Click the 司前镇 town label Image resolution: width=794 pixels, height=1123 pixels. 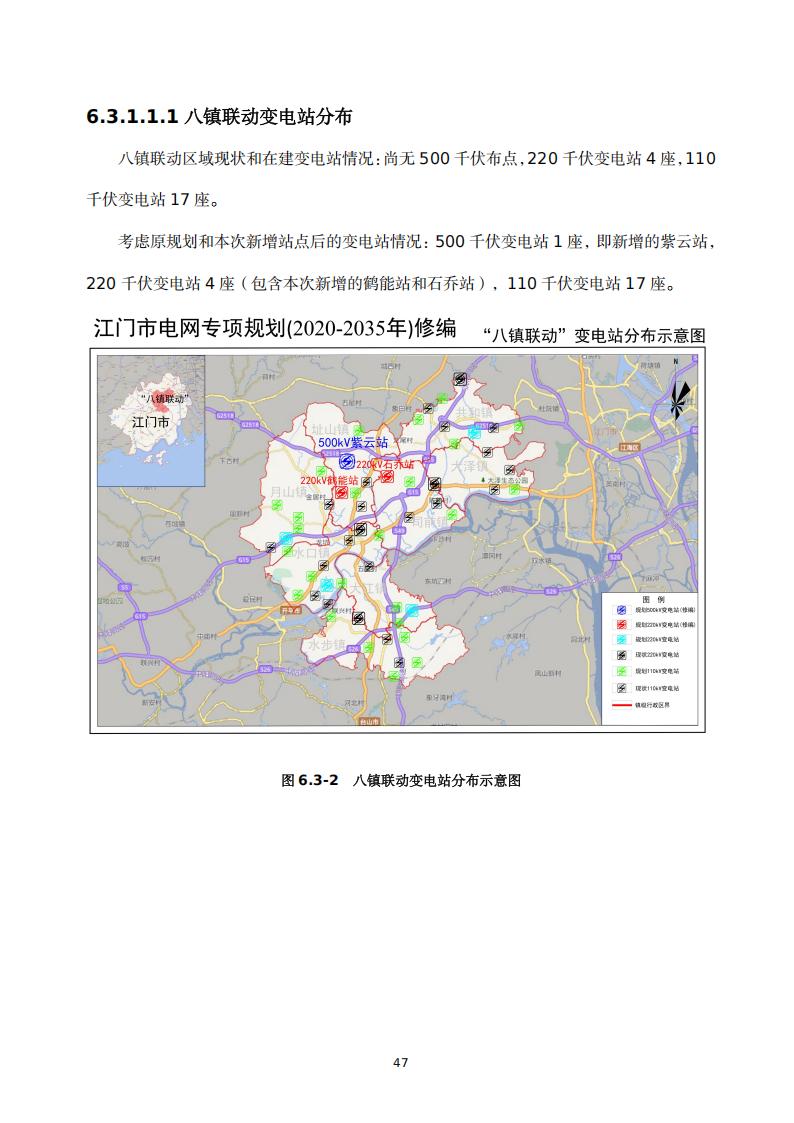click(x=430, y=522)
